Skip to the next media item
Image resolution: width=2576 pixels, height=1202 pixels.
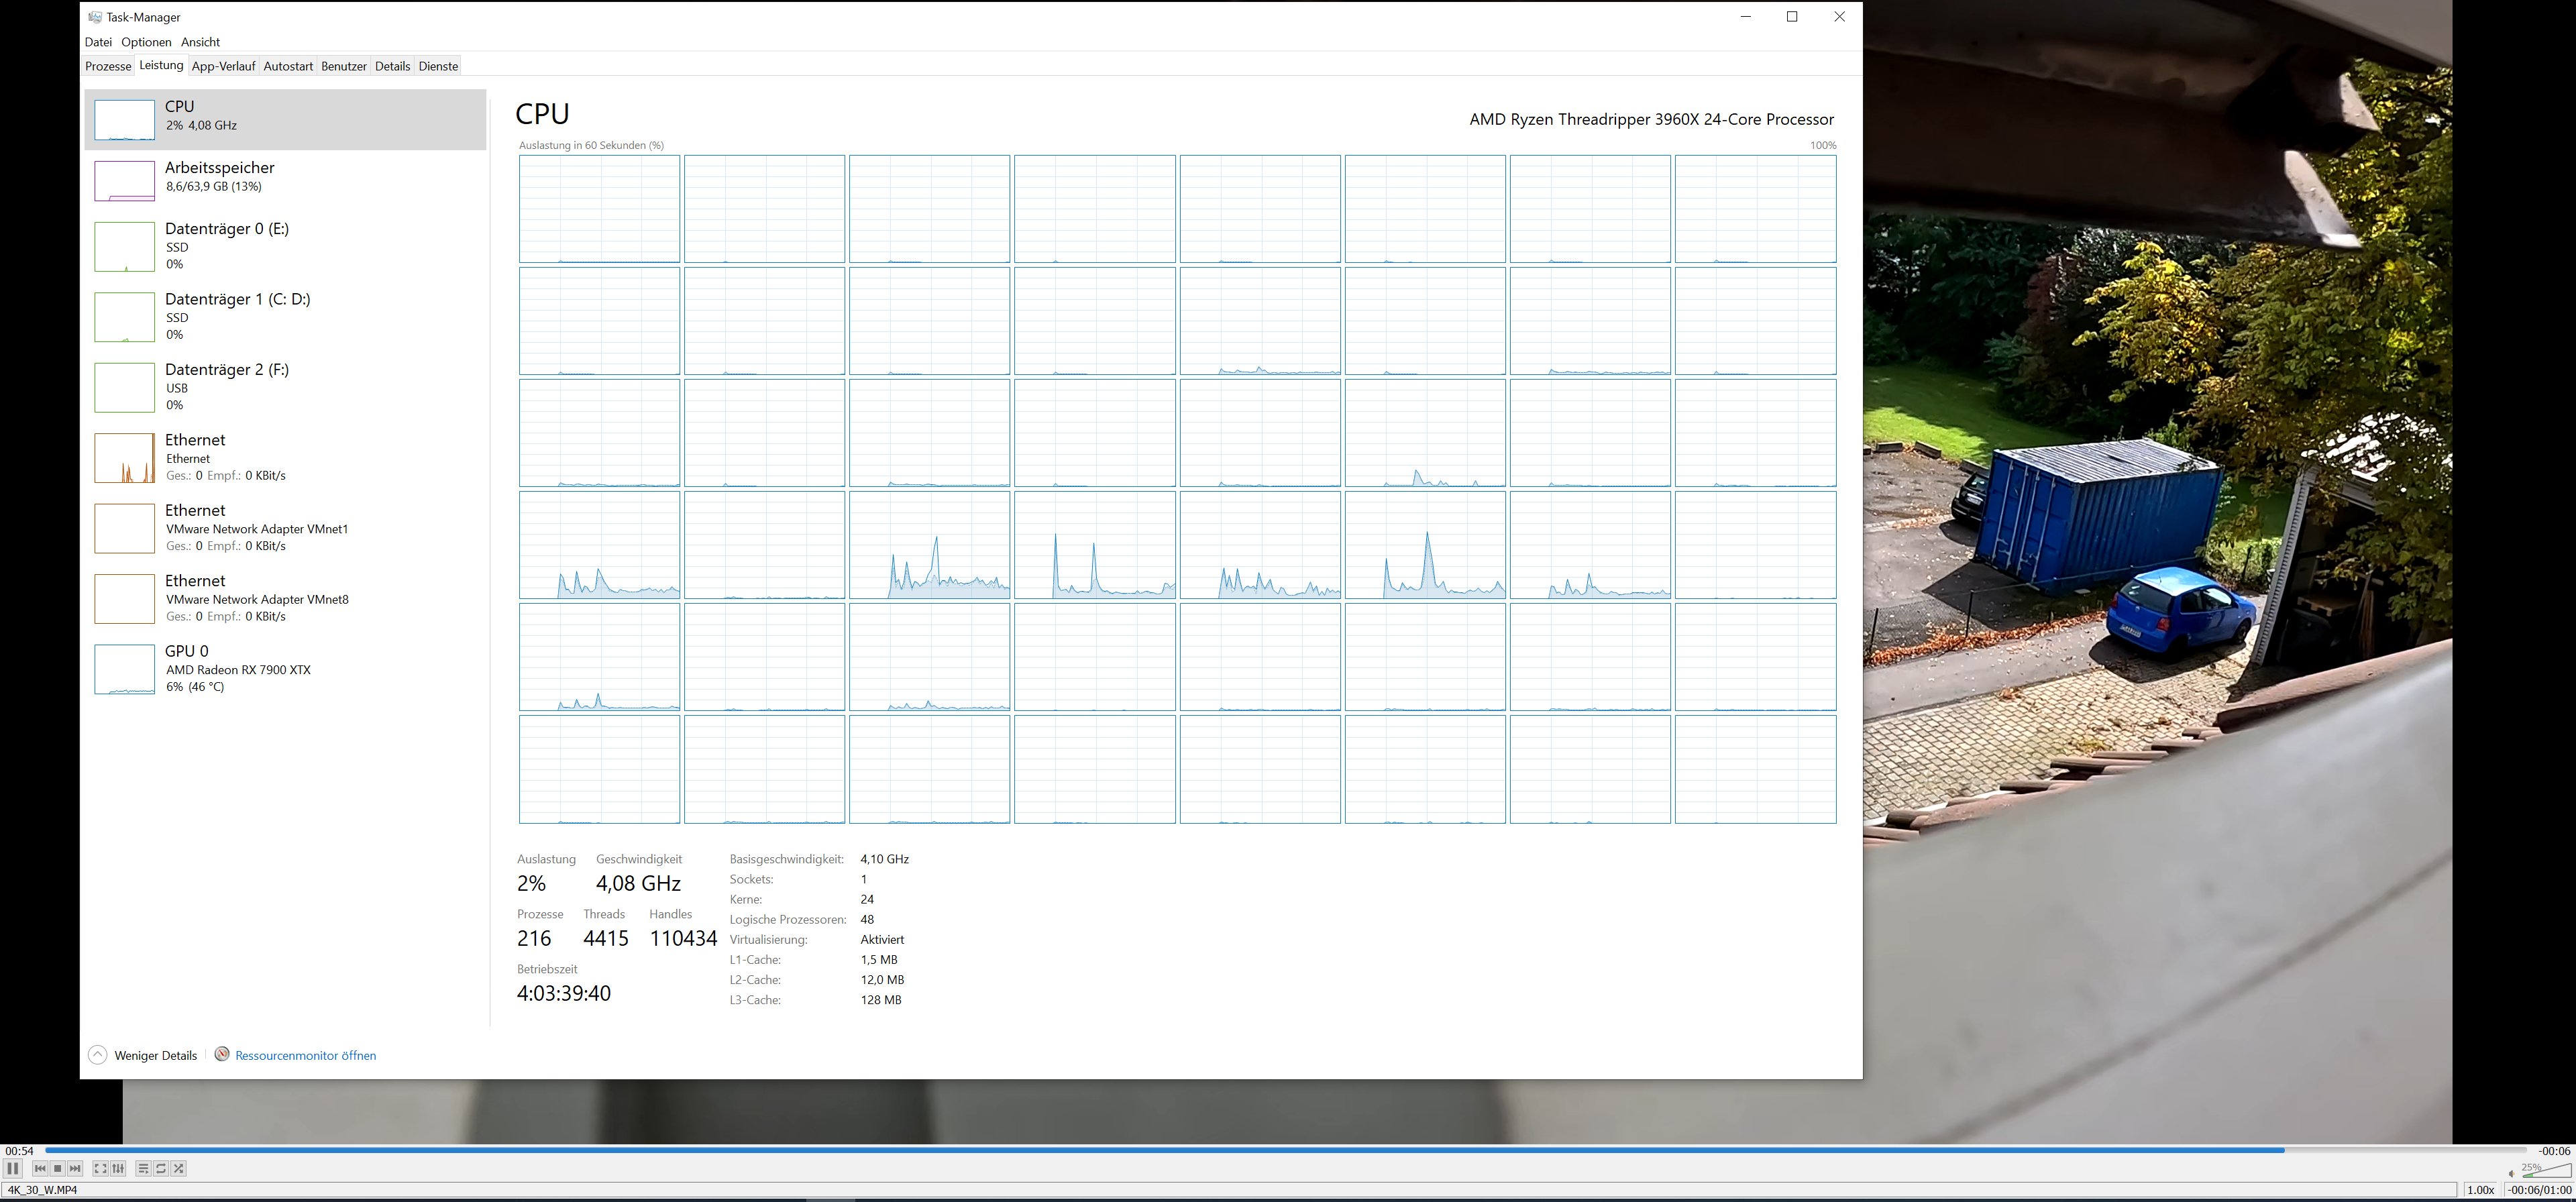coord(75,1168)
